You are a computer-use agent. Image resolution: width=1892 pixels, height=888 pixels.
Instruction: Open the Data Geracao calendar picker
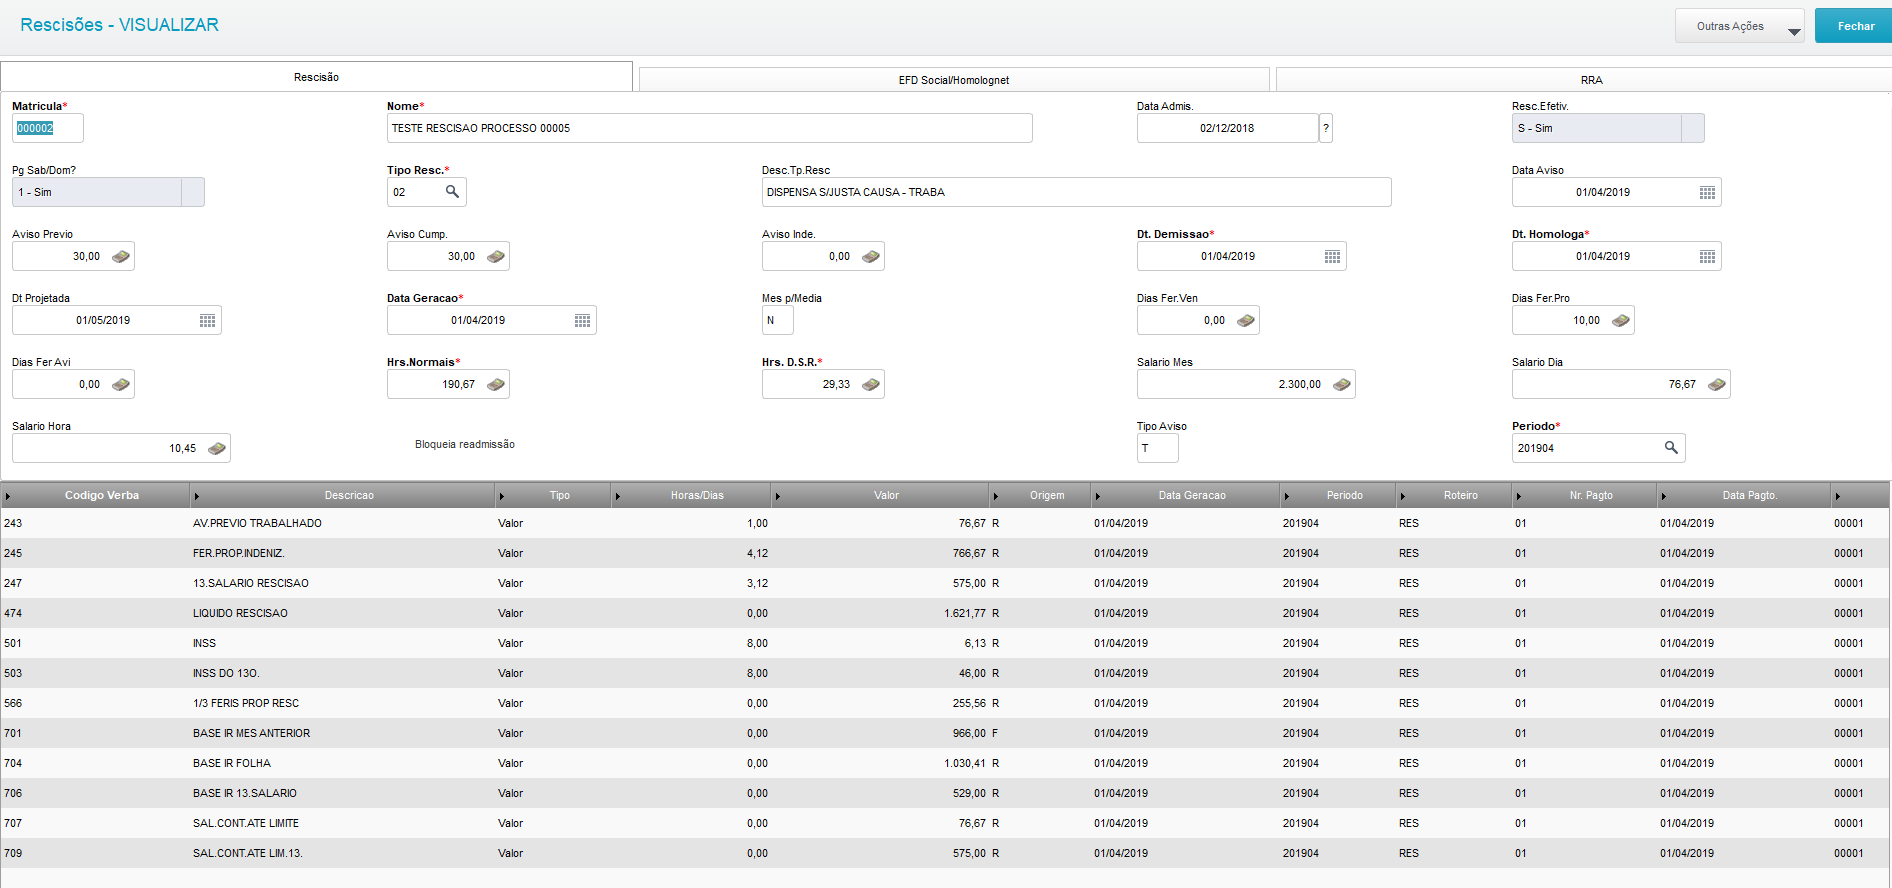tap(582, 321)
